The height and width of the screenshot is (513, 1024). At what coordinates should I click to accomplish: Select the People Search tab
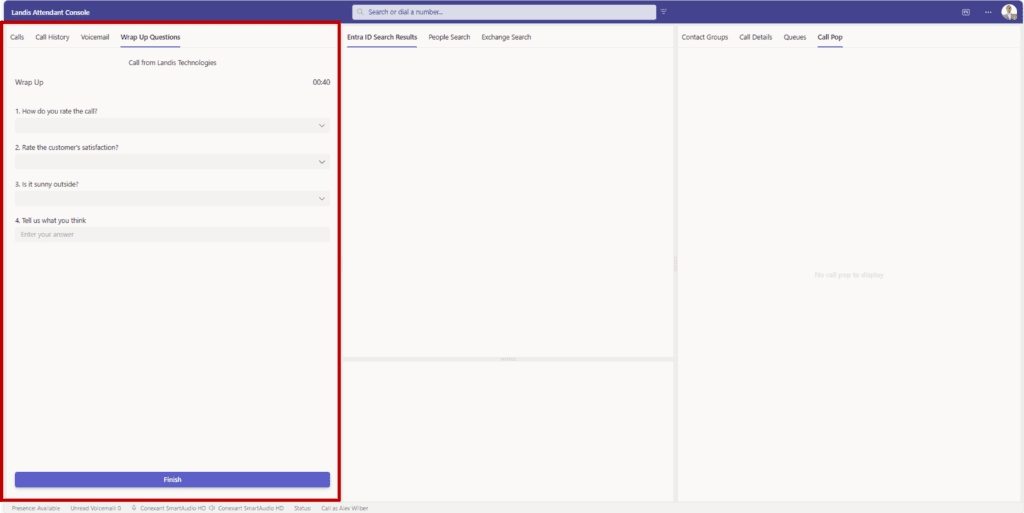tap(449, 37)
